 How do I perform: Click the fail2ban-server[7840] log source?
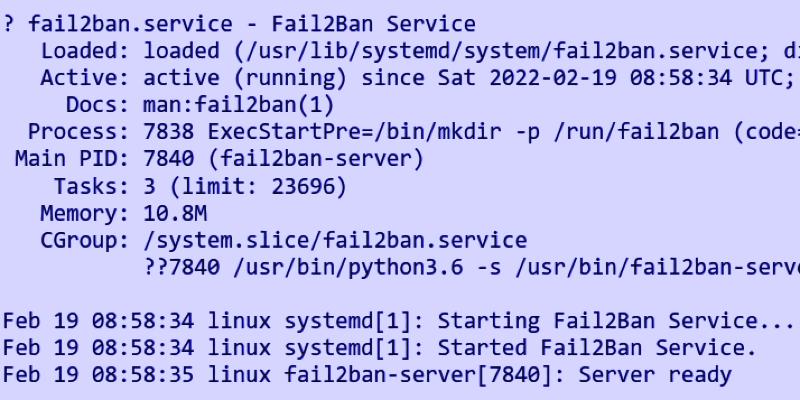click(x=418, y=375)
